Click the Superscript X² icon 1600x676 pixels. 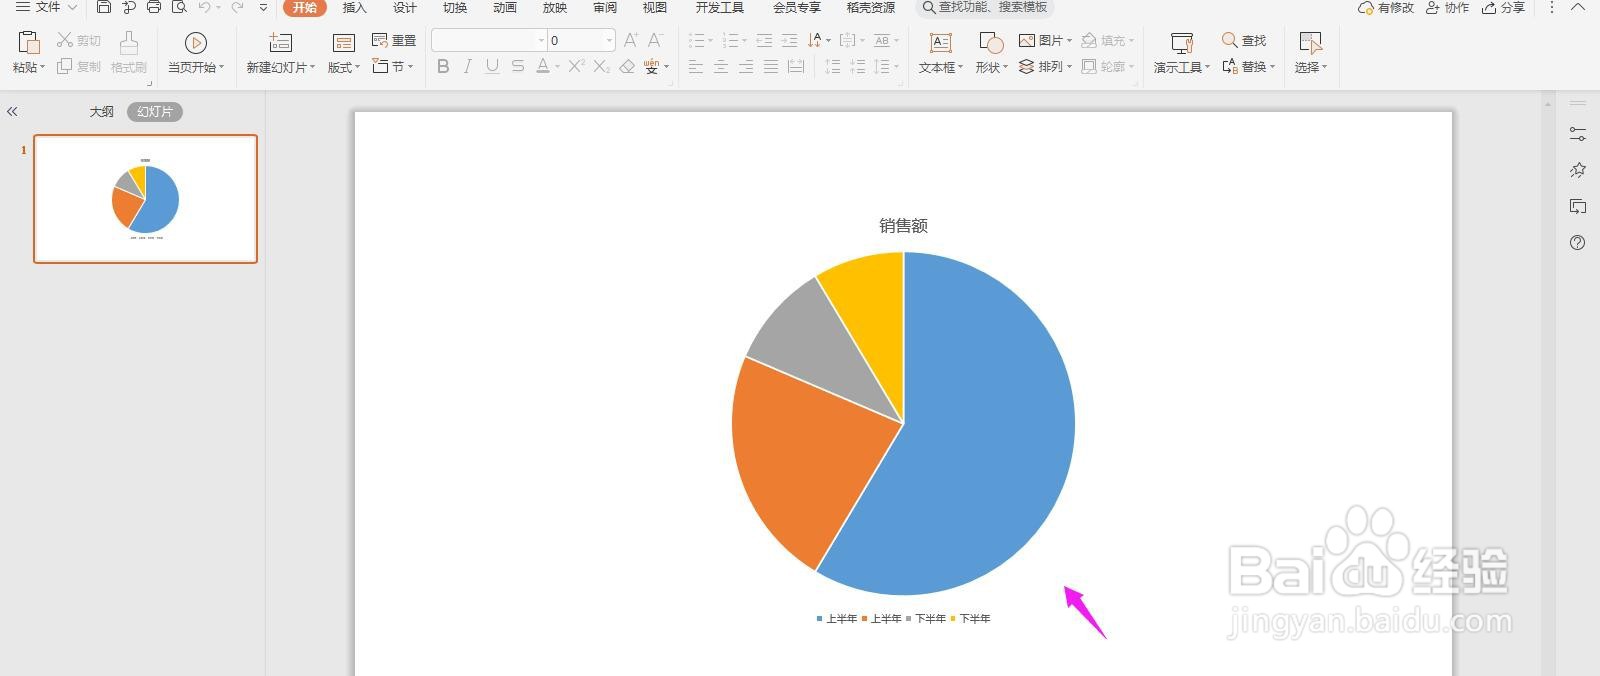[576, 66]
